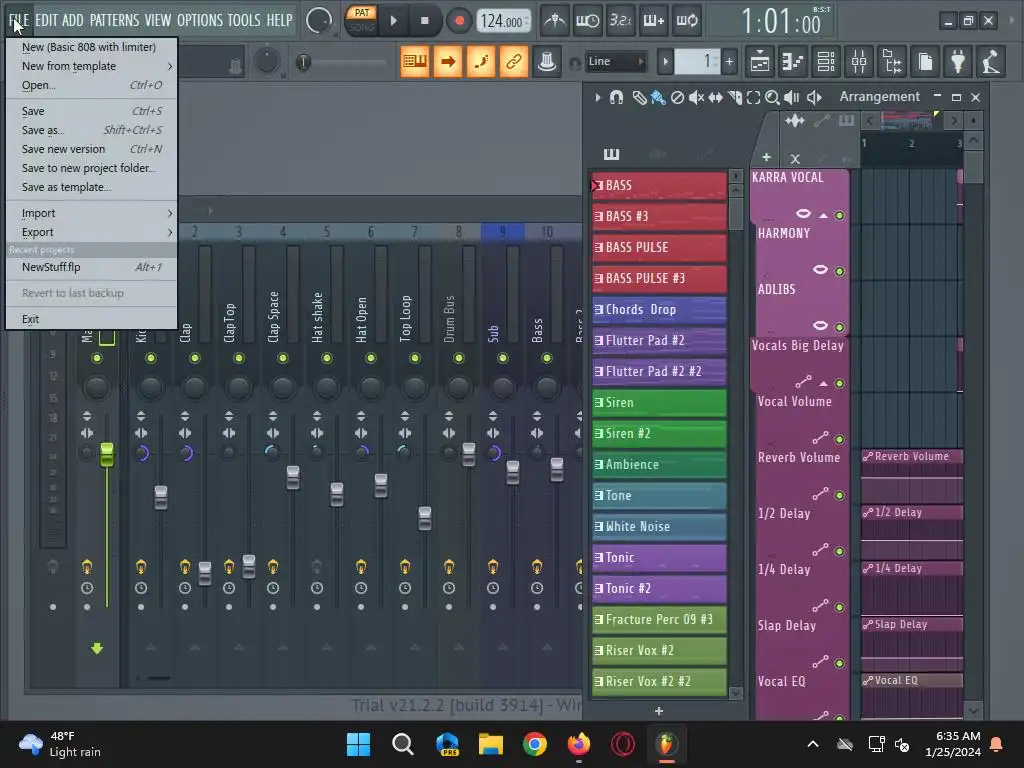The image size is (1024, 768).
Task: Open Chrome from the Windows taskbar
Action: (x=534, y=744)
